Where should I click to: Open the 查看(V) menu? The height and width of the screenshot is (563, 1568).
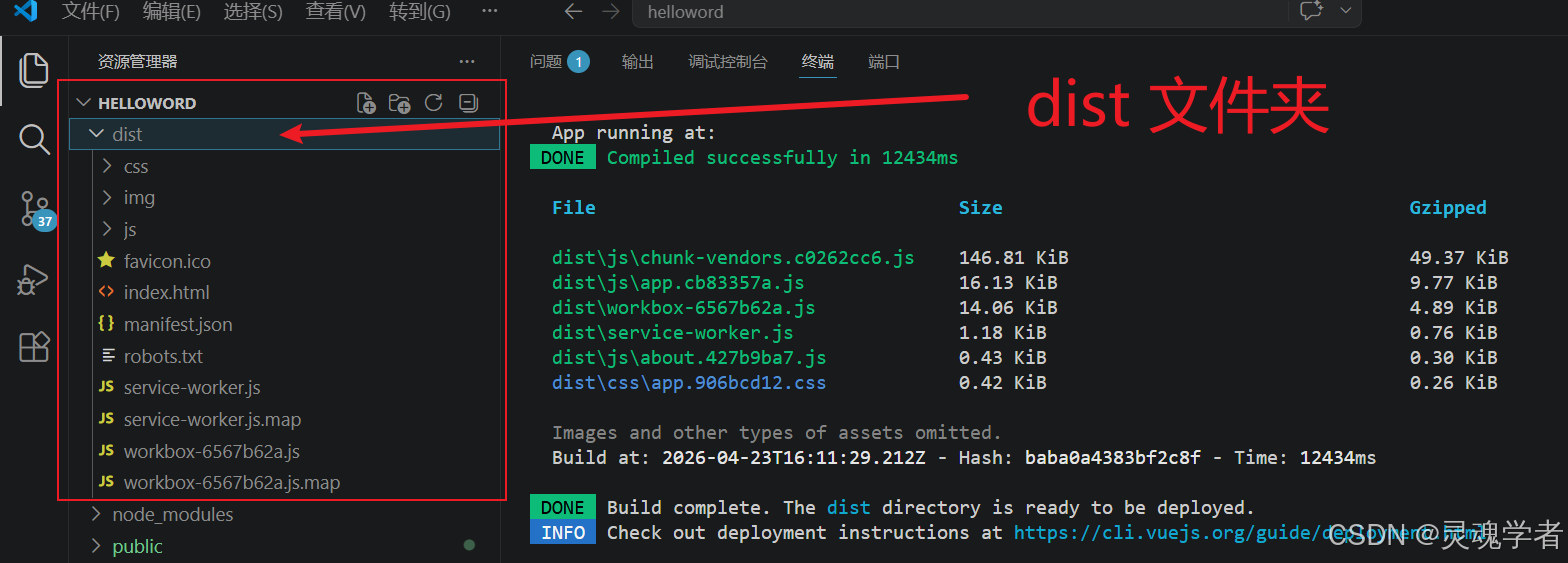(x=335, y=12)
